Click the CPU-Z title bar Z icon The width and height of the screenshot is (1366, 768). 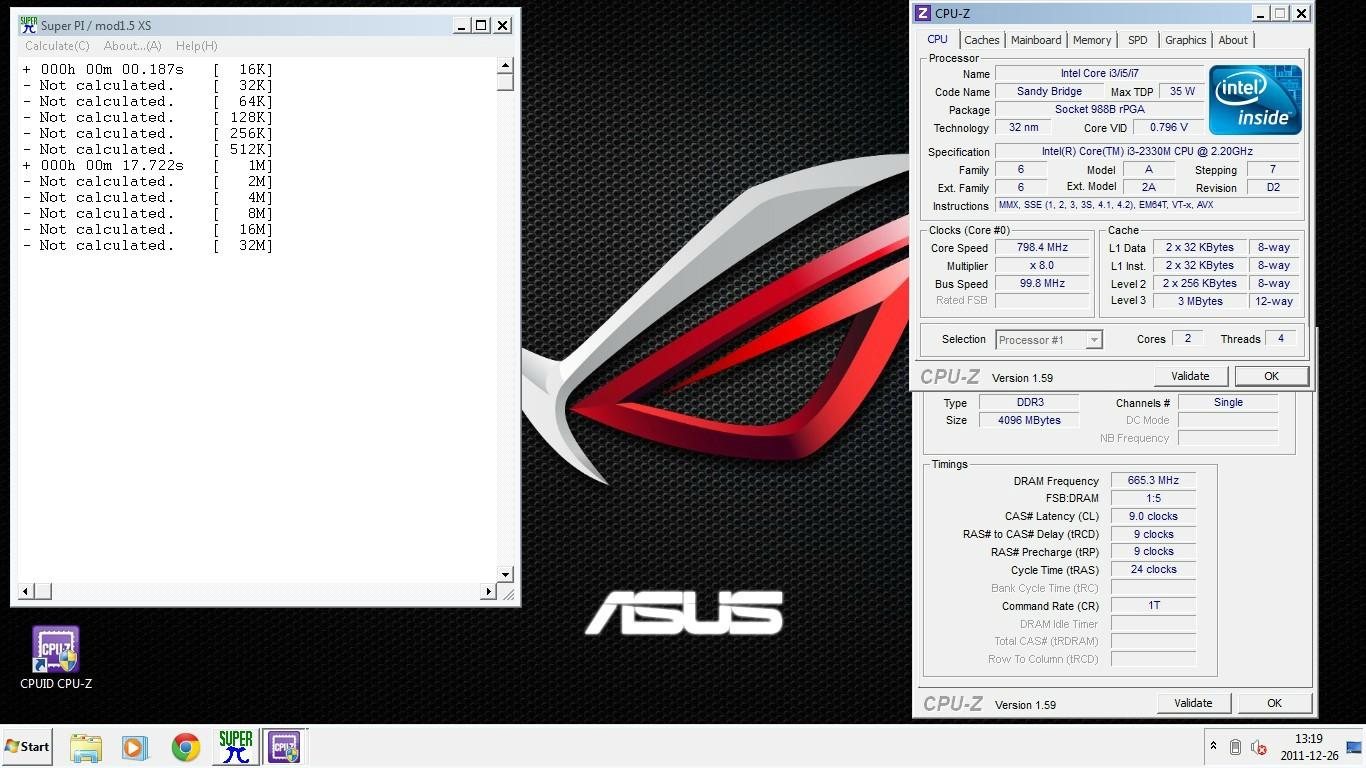923,13
